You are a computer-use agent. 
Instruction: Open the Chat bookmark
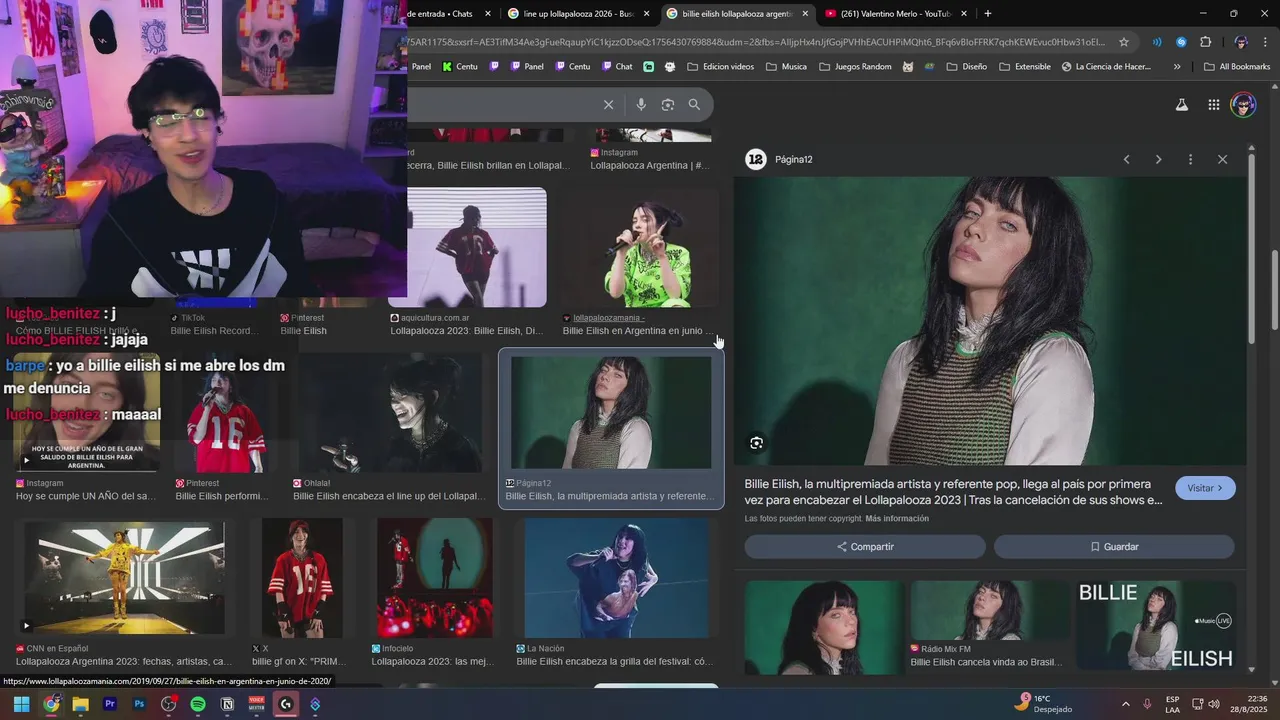pos(617,67)
